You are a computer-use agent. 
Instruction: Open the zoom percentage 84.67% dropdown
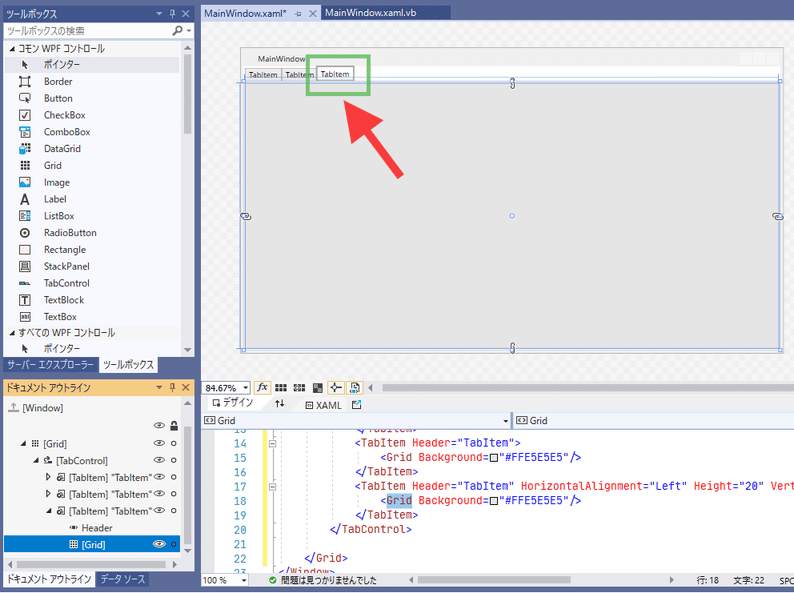(246, 388)
